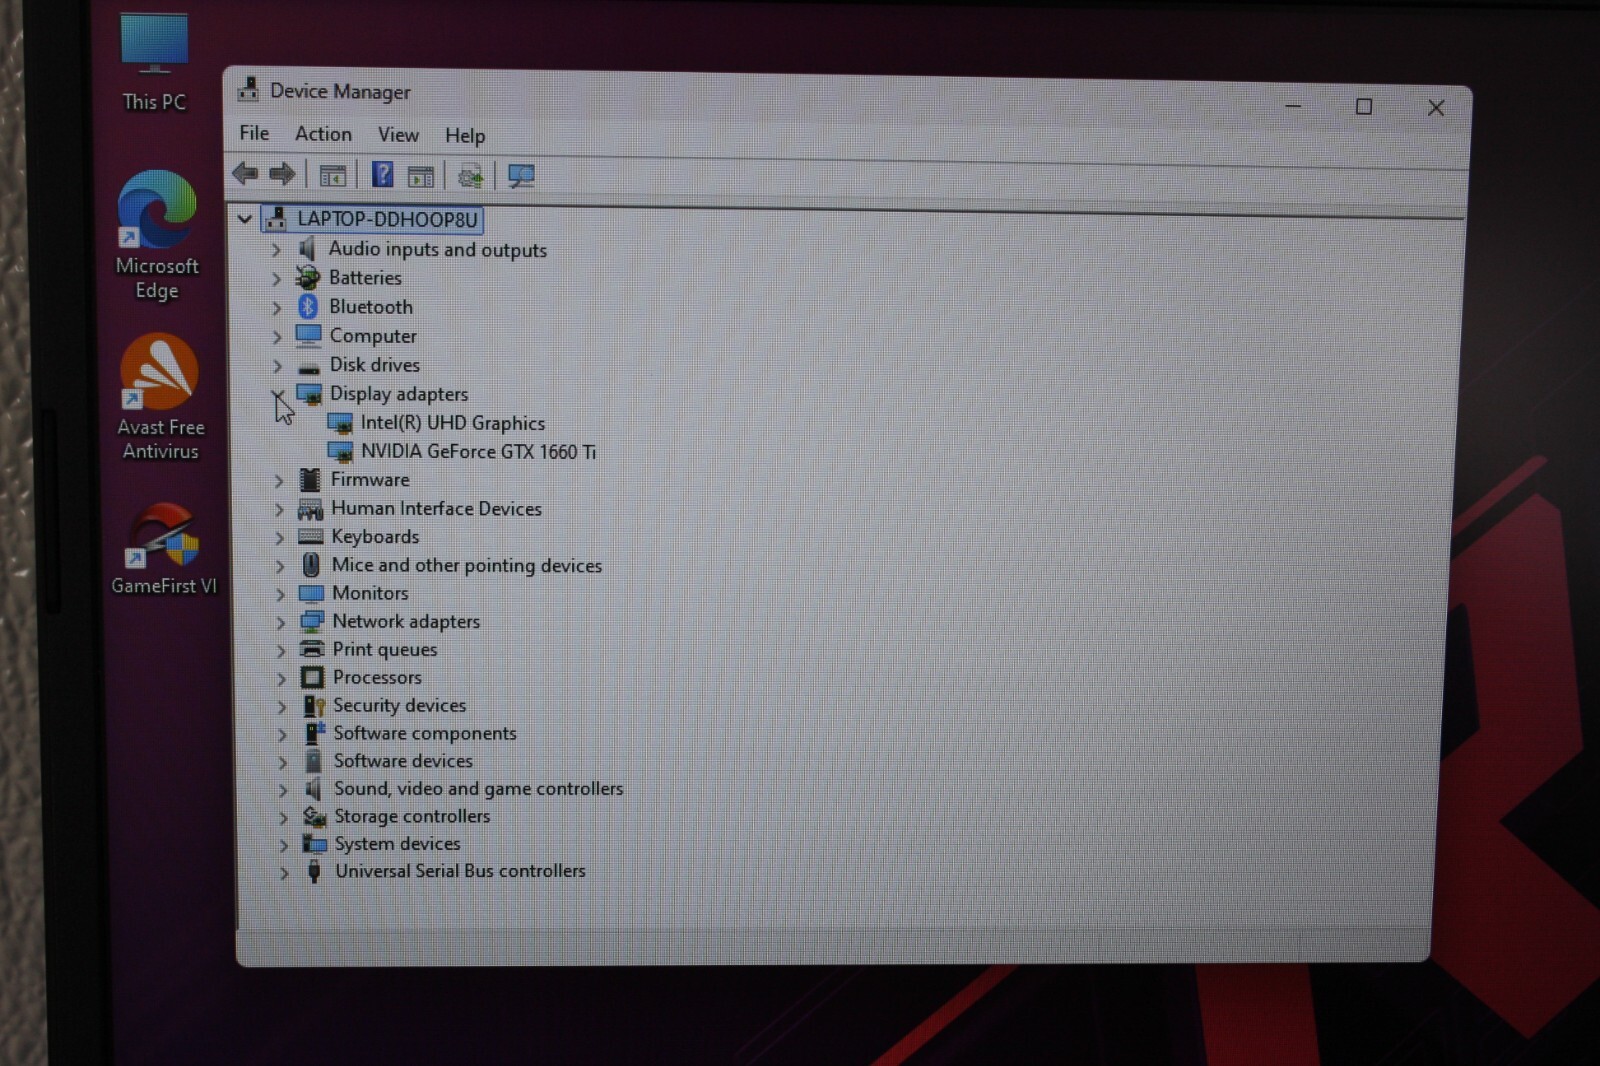Select Avast Free Antivirus desktop shortcut
1600x1066 pixels.
(x=160, y=397)
